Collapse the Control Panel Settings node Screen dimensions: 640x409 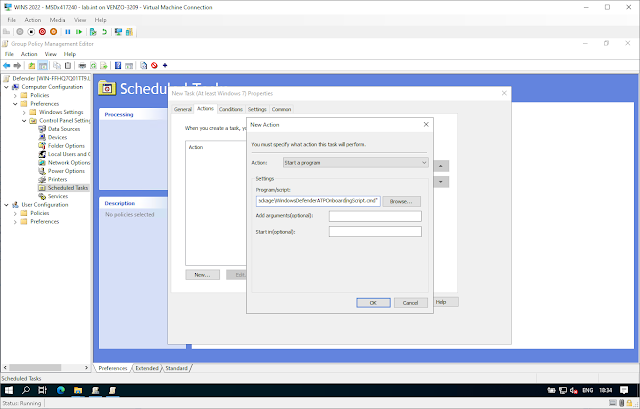click(24, 121)
